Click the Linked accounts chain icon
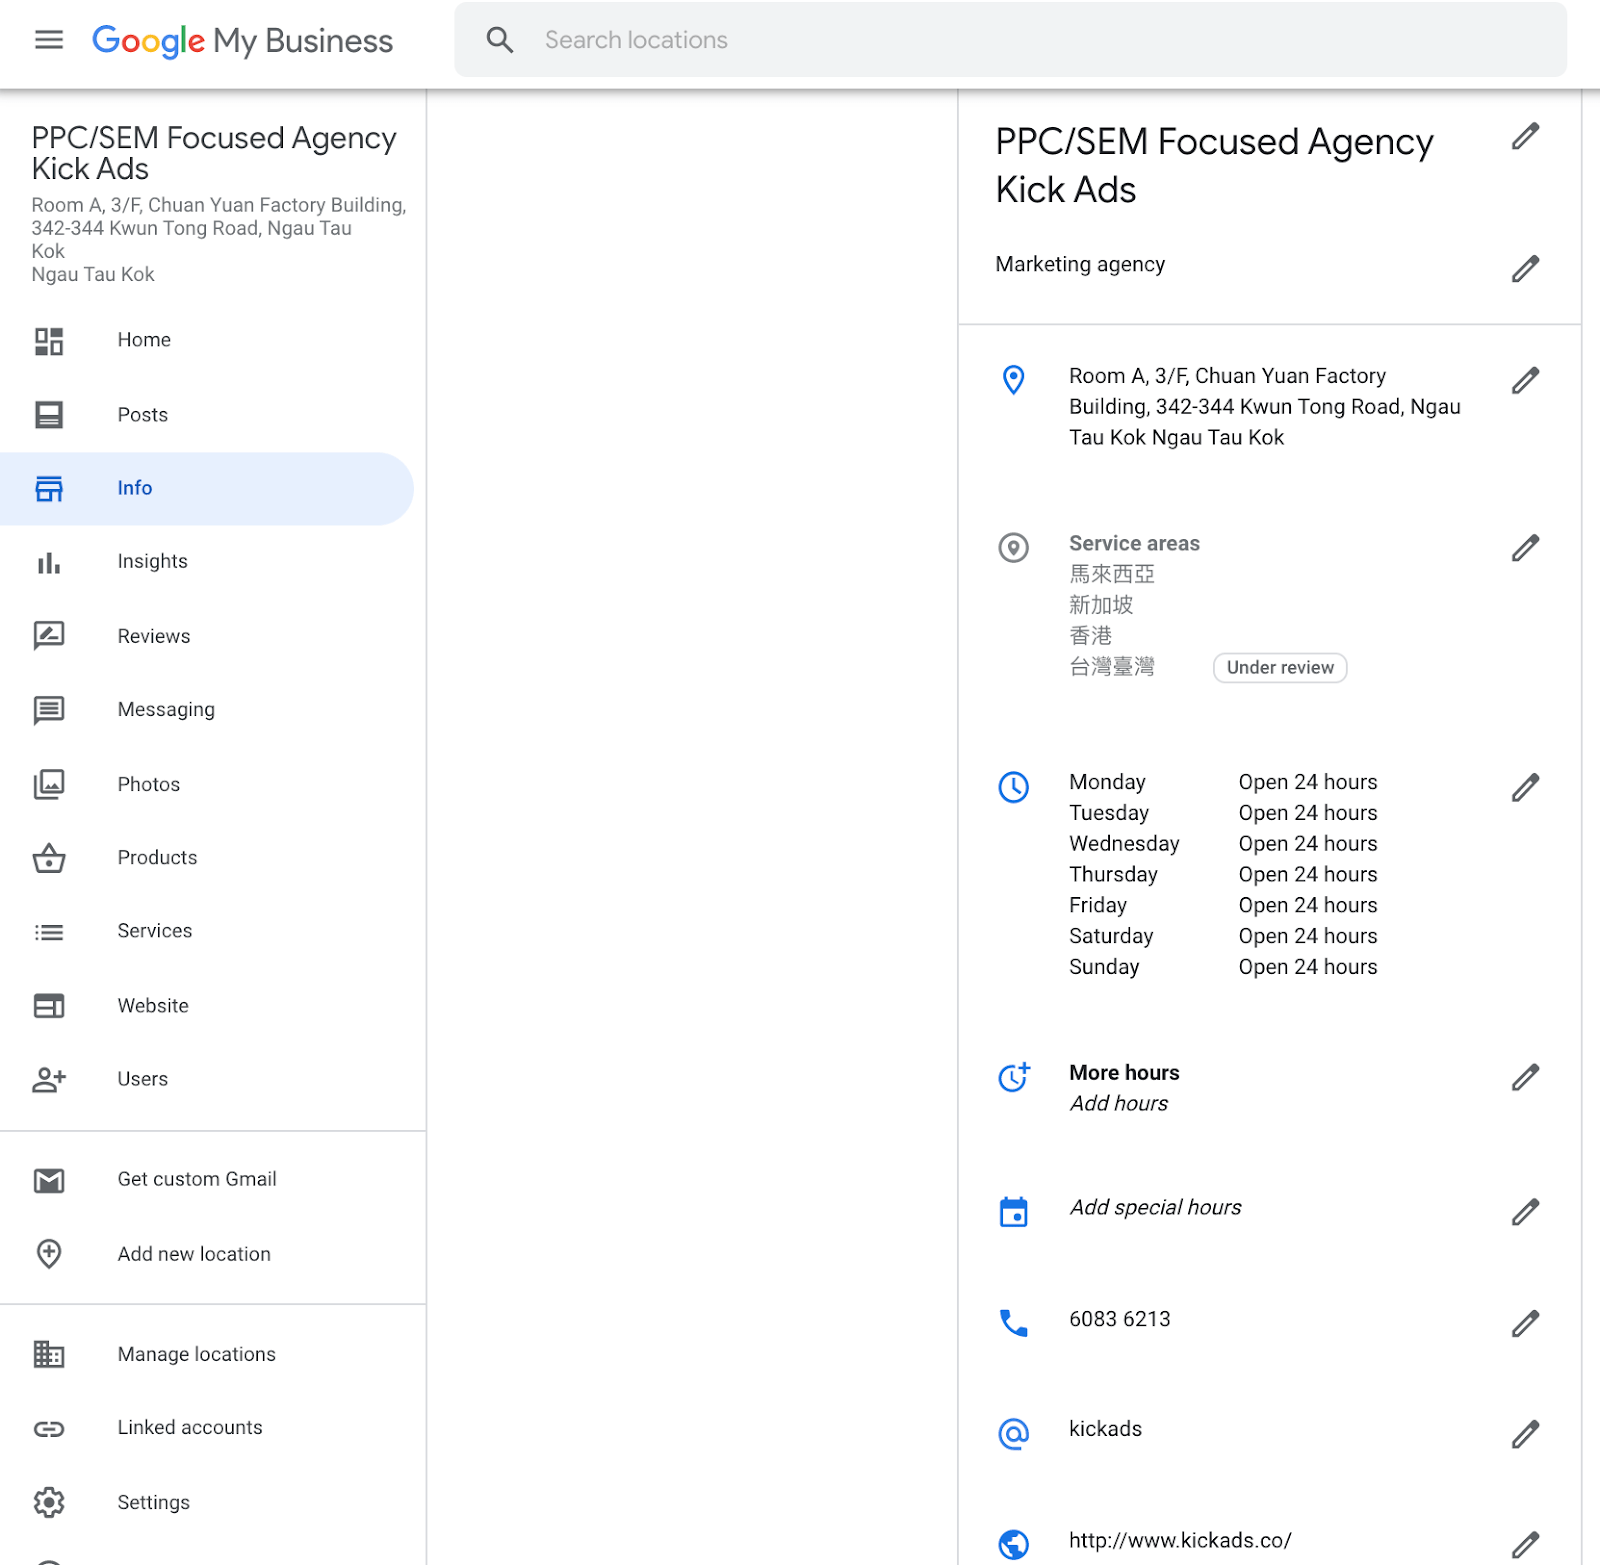The width and height of the screenshot is (1600, 1565). point(49,1429)
